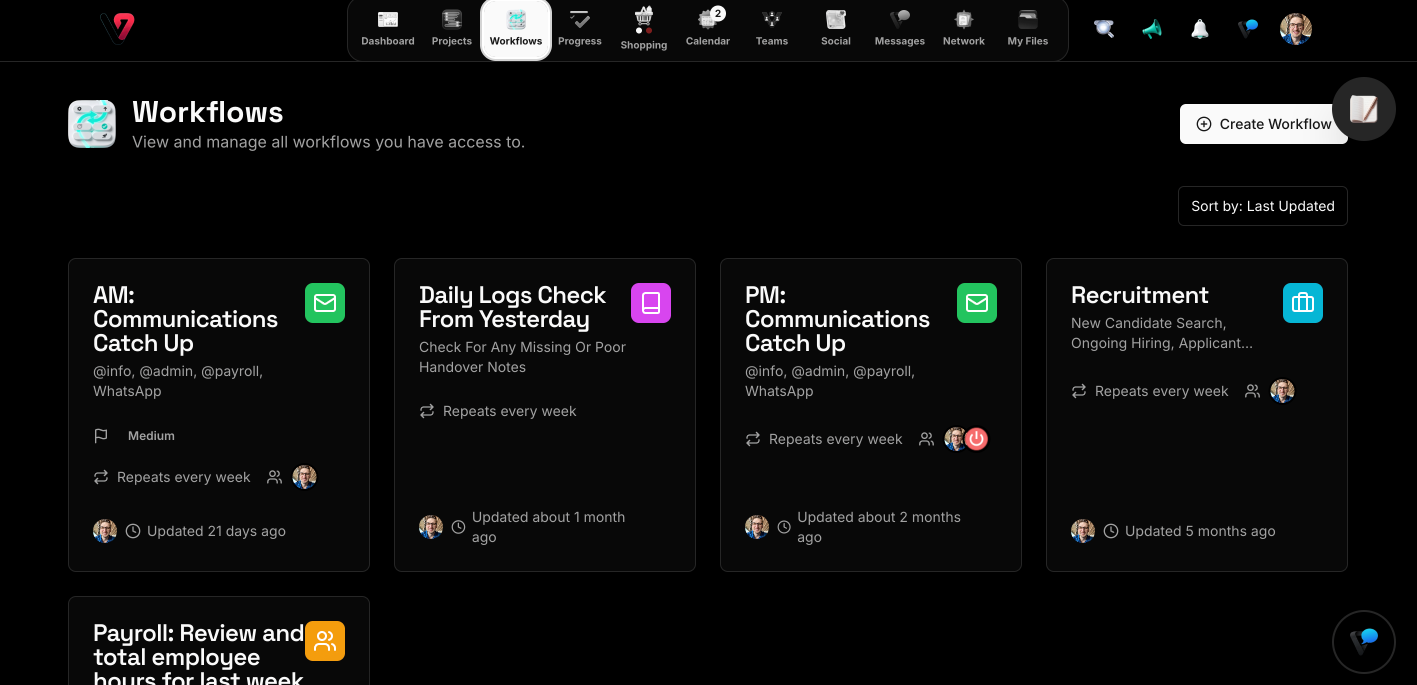Click the purple book icon on Daily Logs
The height and width of the screenshot is (685, 1417).
click(651, 303)
